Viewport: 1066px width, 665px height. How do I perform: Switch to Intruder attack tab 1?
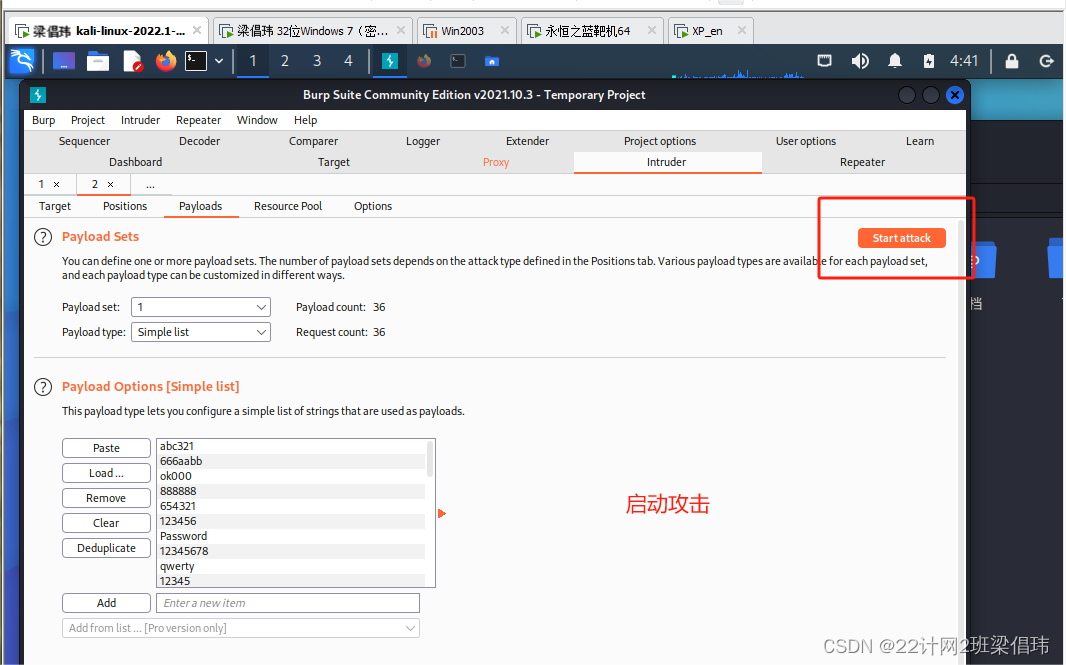(x=41, y=184)
